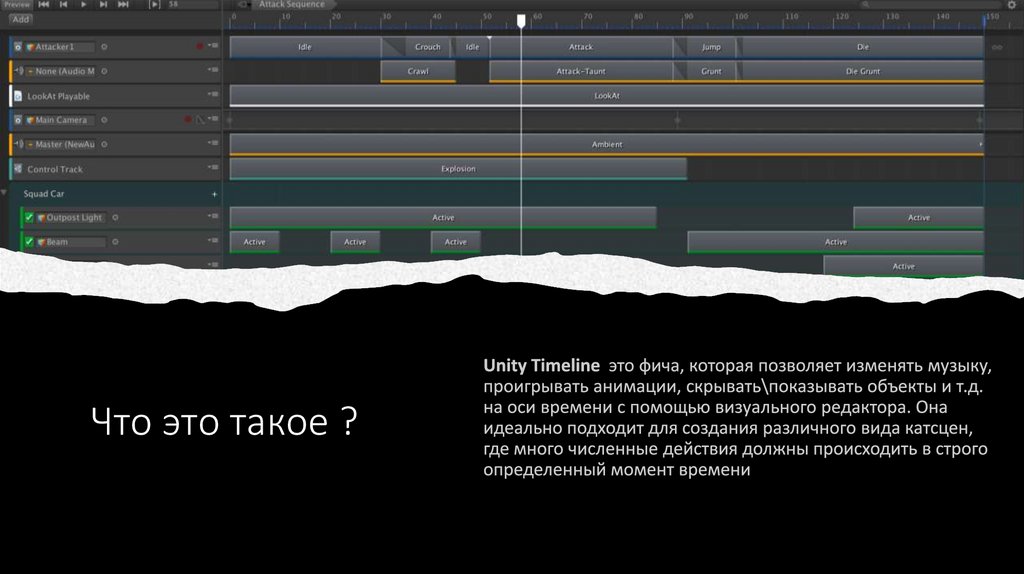Select the Attack-Taunt audio clip
The height and width of the screenshot is (574, 1024).
(581, 71)
